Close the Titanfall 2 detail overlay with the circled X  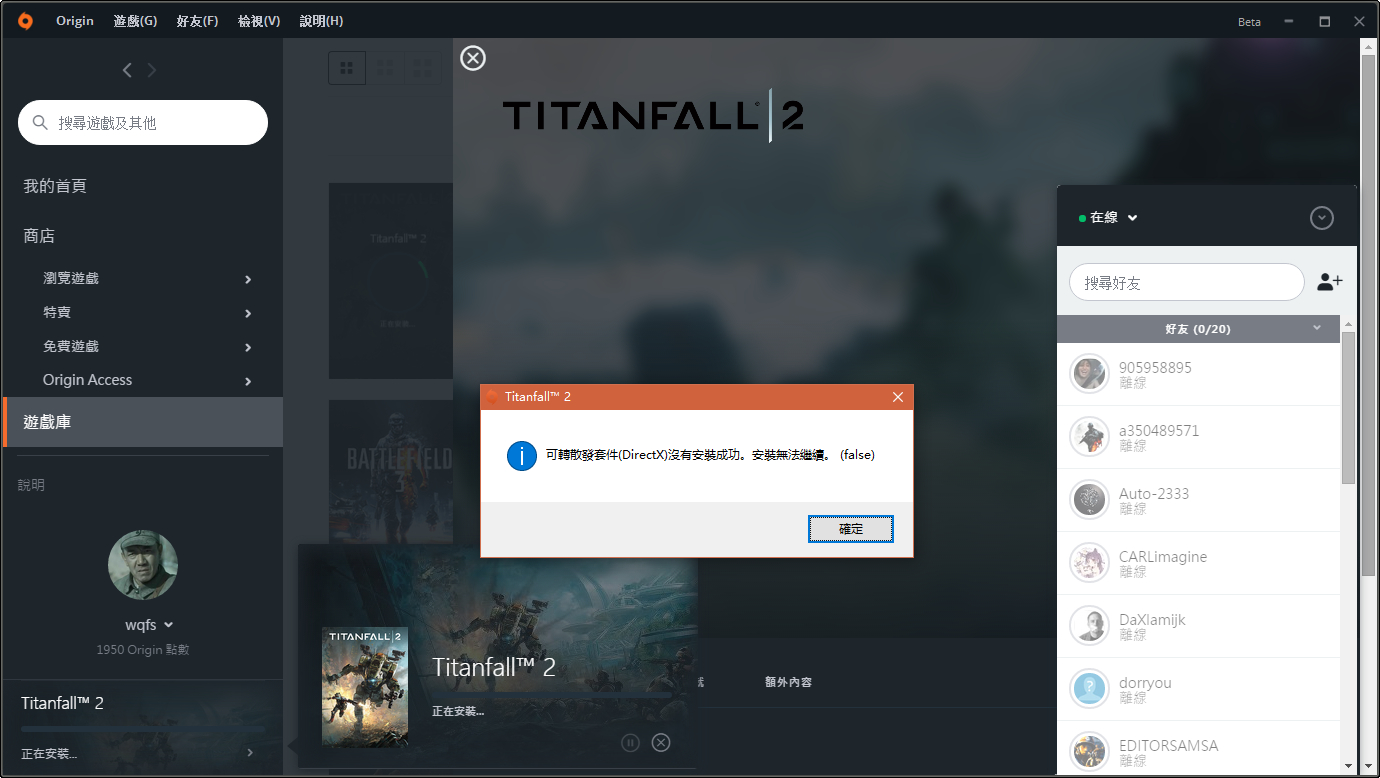pos(473,58)
